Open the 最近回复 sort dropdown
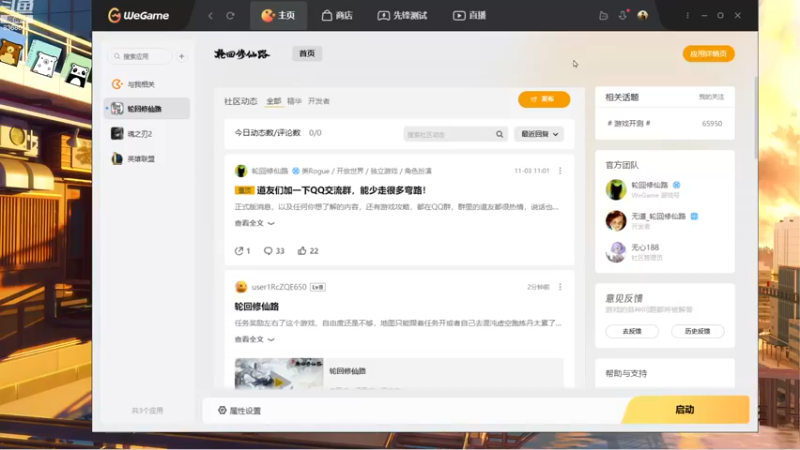This screenshot has width=800, height=450. (x=539, y=134)
